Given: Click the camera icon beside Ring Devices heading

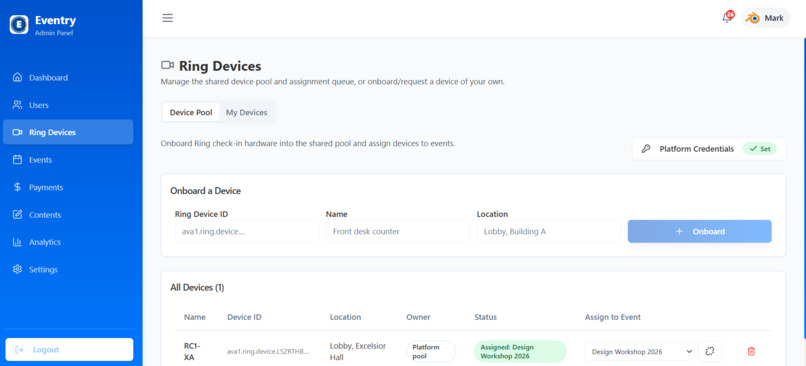Looking at the screenshot, I should [167, 65].
